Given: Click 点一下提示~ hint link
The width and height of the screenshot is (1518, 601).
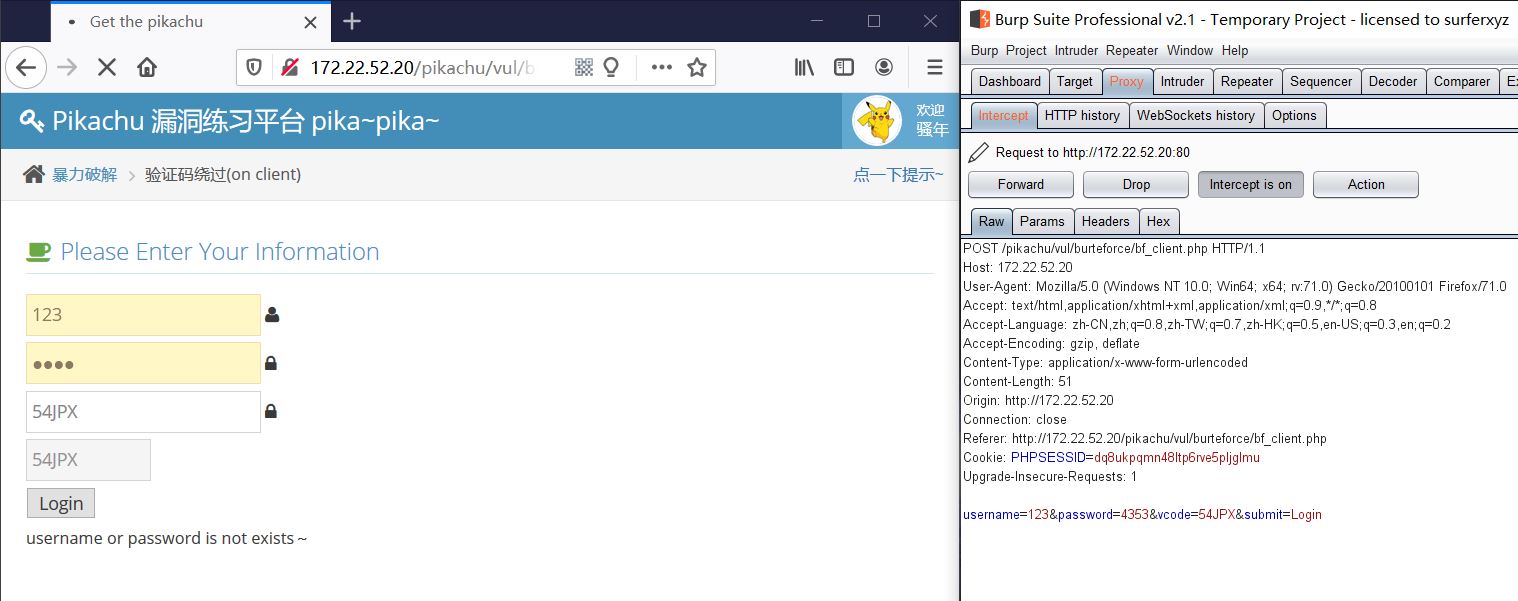Looking at the screenshot, I should click(898, 175).
